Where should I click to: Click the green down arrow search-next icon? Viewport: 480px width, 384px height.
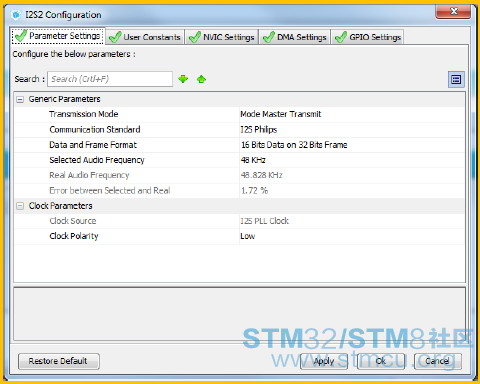[183, 79]
